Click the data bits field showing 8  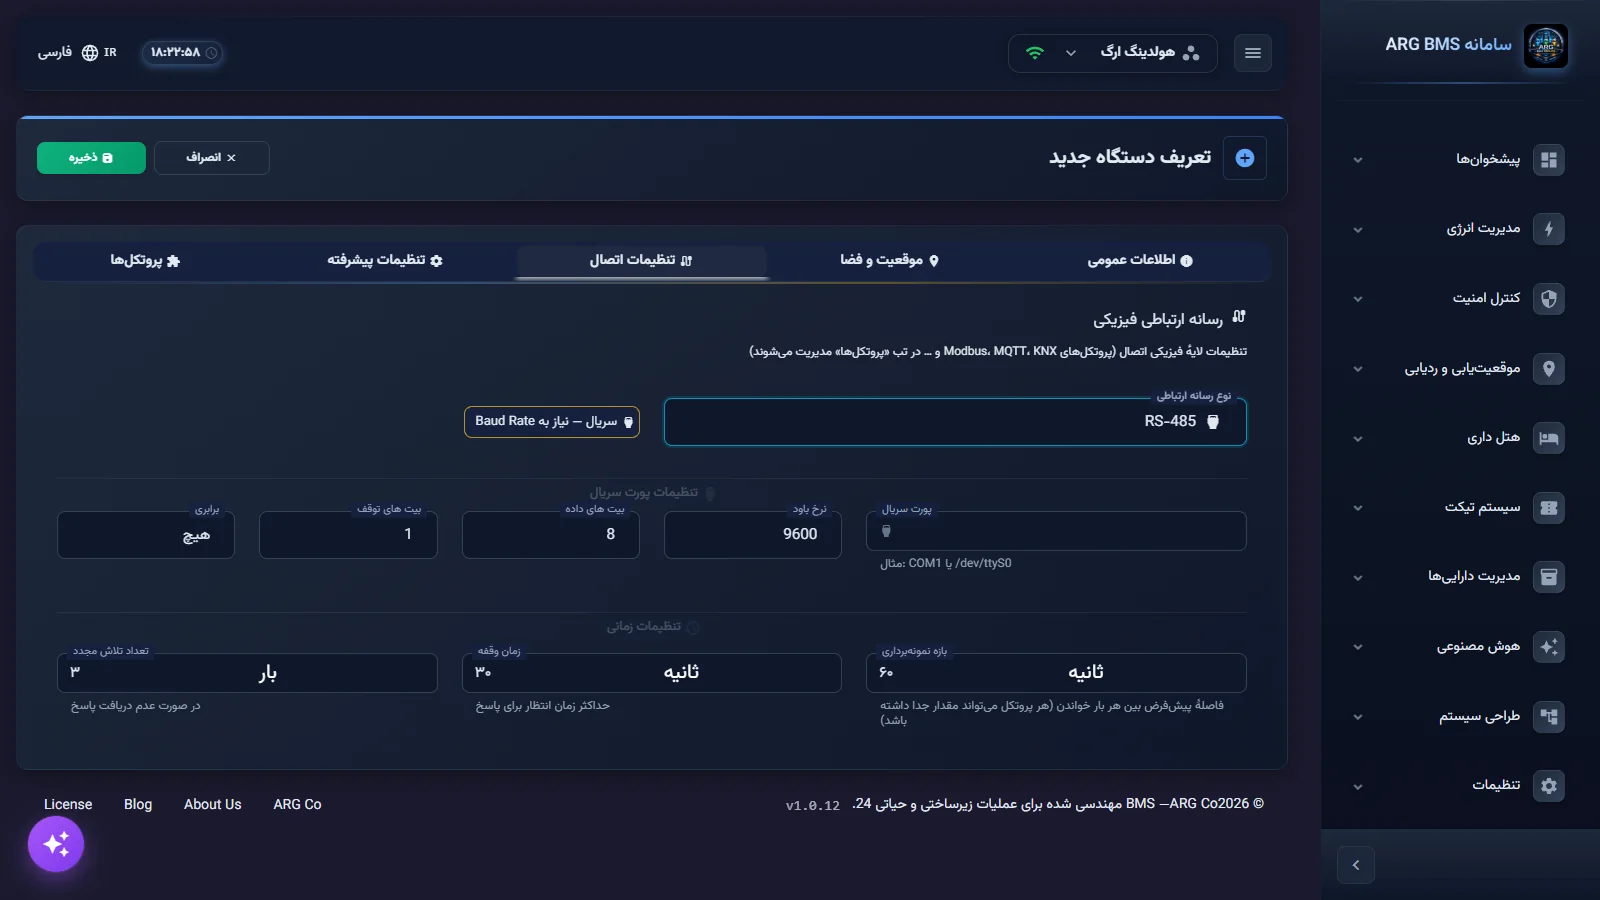pos(551,535)
